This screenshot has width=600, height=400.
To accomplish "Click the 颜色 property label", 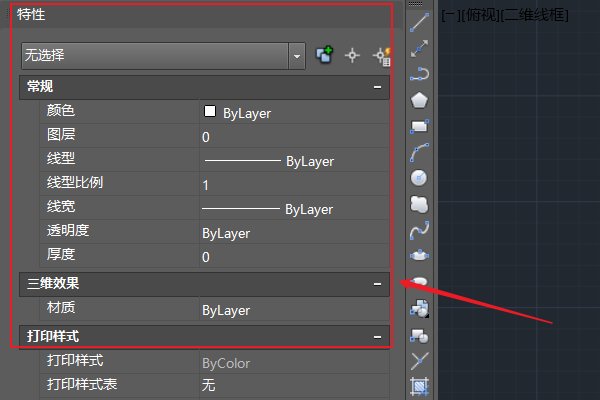I will [60, 111].
